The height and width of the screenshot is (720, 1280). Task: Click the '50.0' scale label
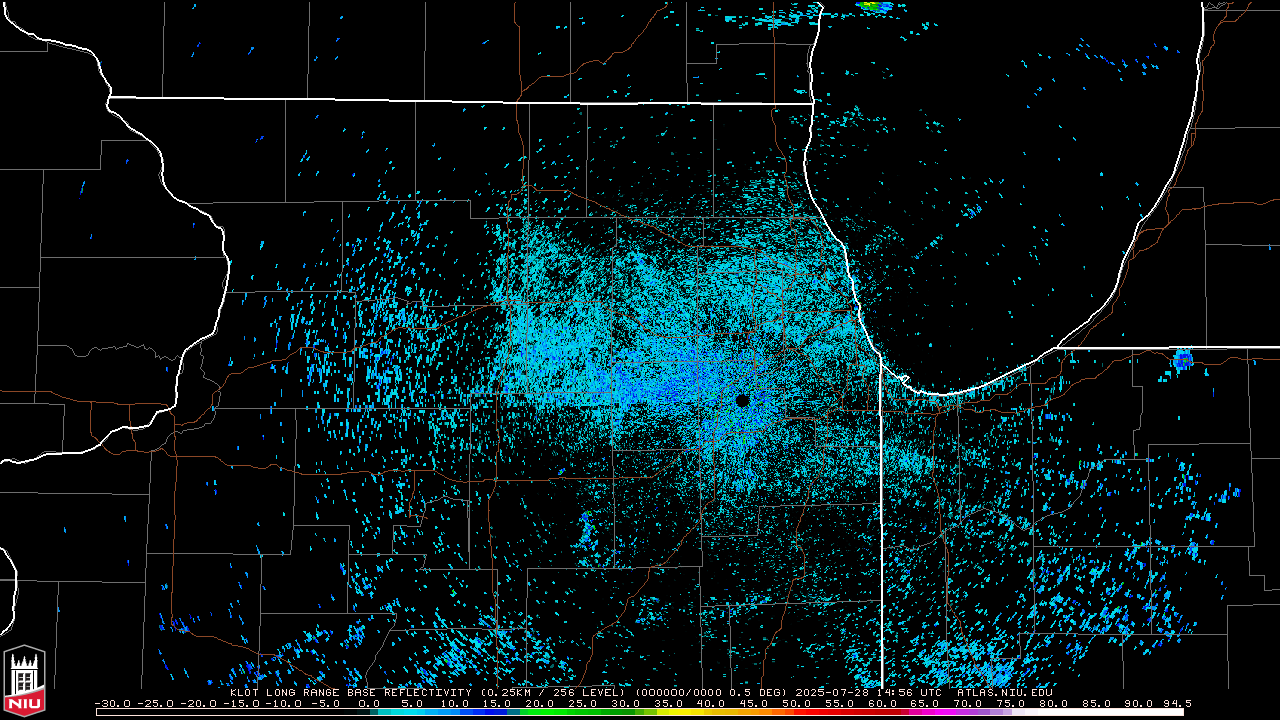[x=798, y=703]
